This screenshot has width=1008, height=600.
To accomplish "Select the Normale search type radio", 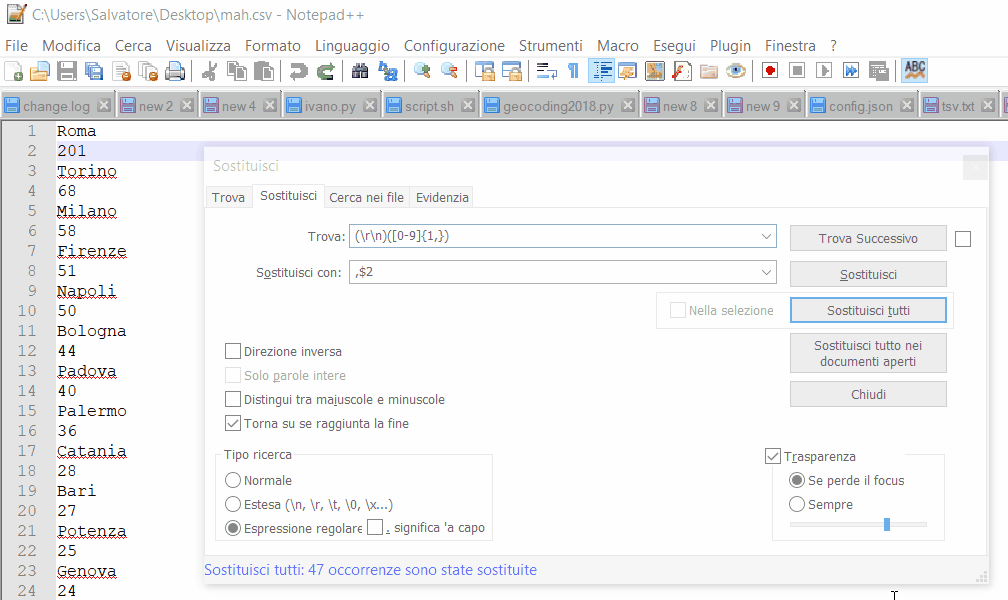I will tap(233, 481).
